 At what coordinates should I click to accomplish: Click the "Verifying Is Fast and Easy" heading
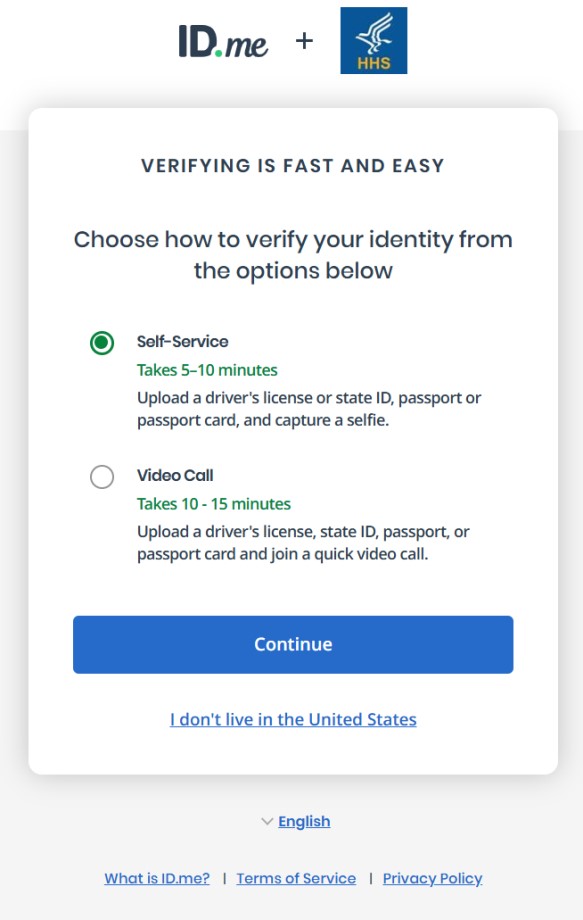[292, 166]
